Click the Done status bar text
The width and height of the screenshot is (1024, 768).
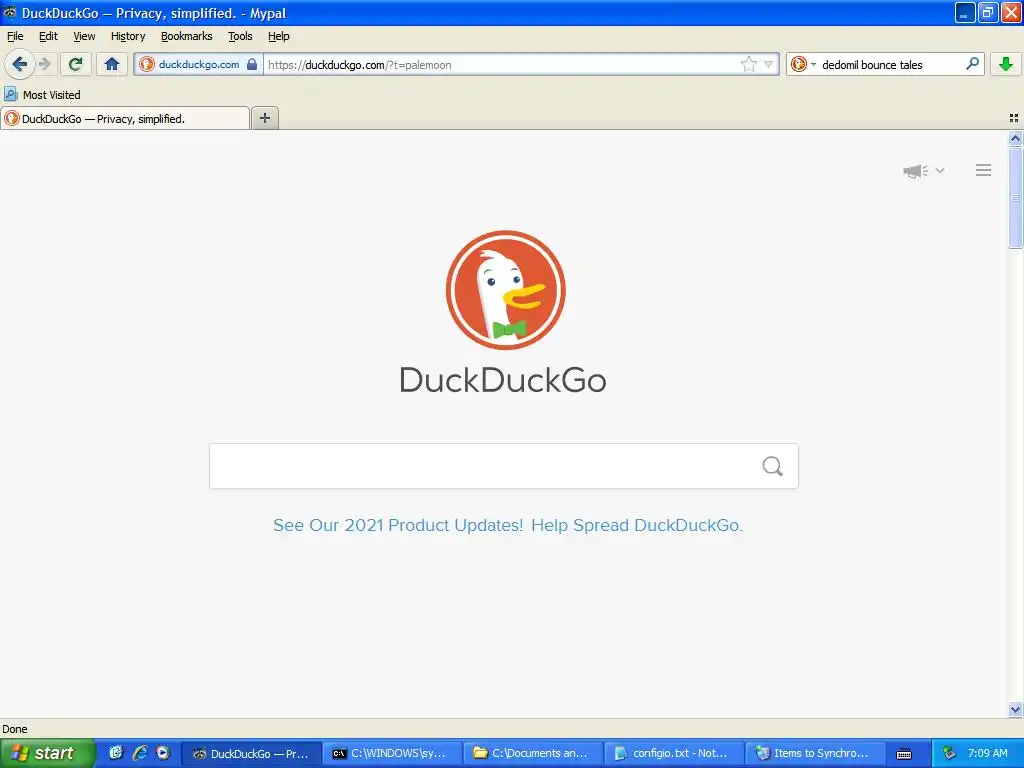coord(14,729)
